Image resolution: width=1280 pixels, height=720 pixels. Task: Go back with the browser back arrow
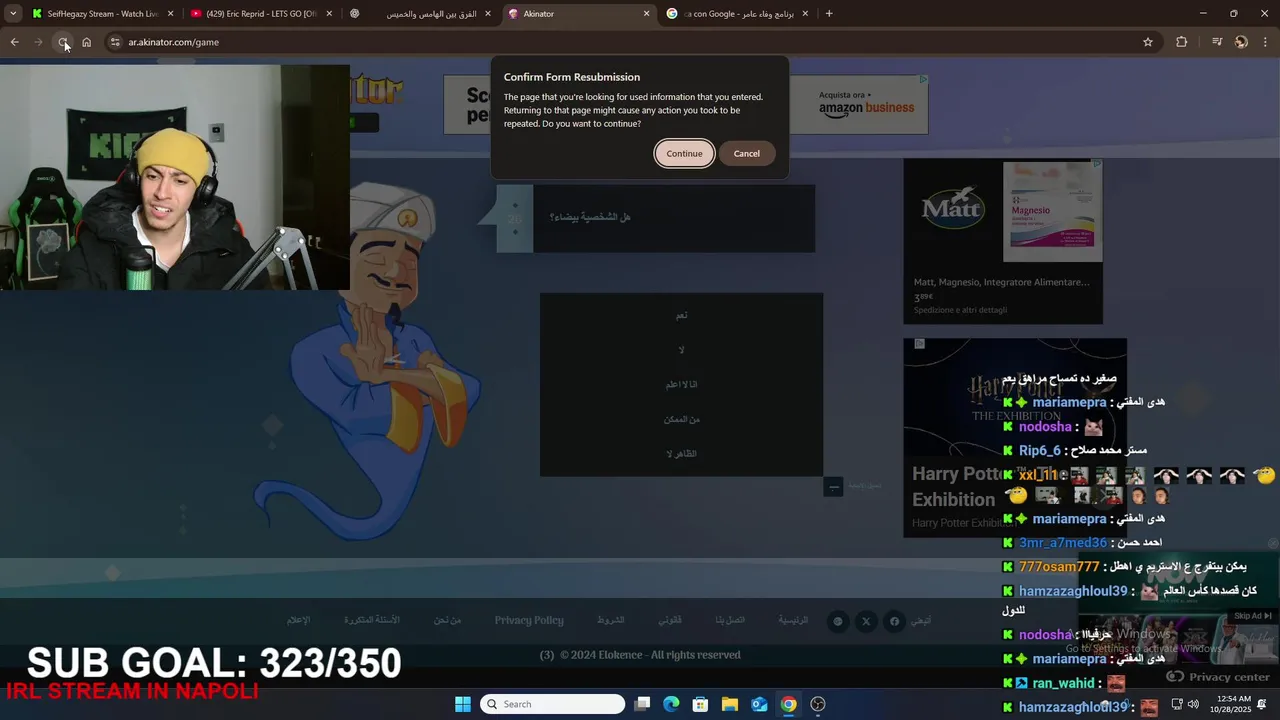tap(14, 42)
